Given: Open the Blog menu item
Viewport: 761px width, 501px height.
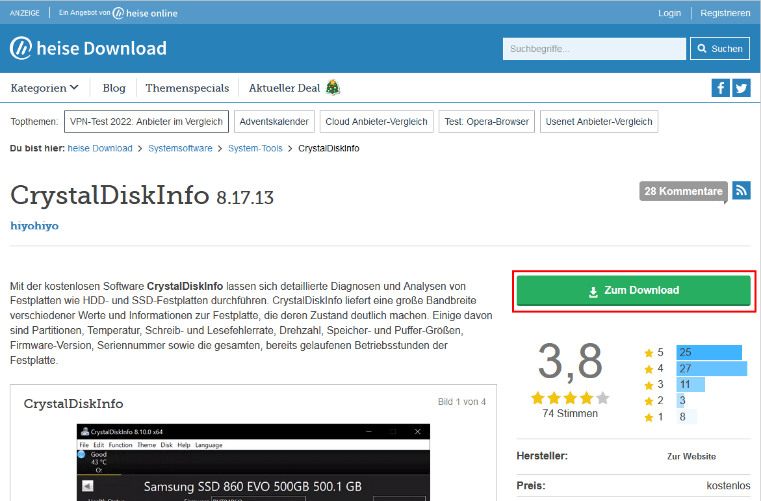Looking at the screenshot, I should [114, 88].
